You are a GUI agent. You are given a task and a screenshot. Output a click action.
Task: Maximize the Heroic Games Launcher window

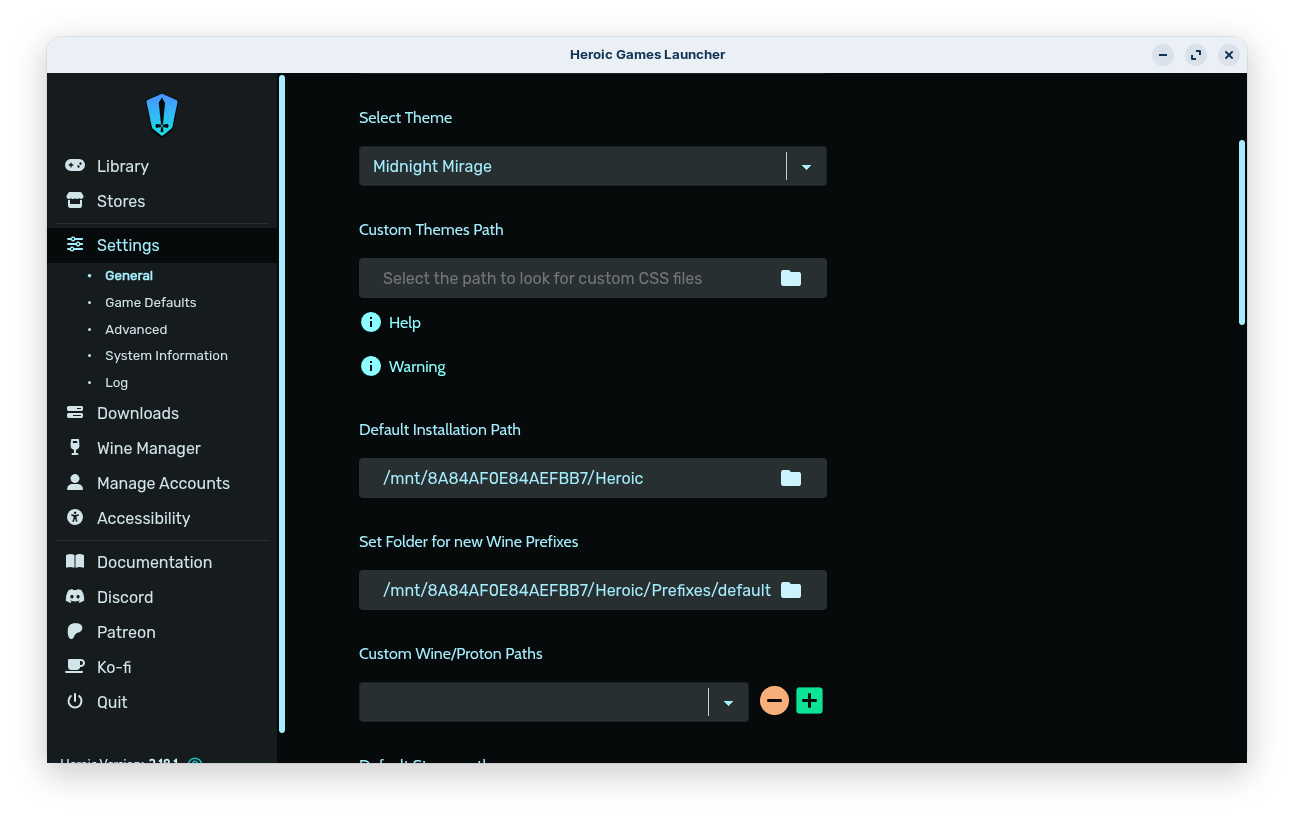pos(1196,55)
